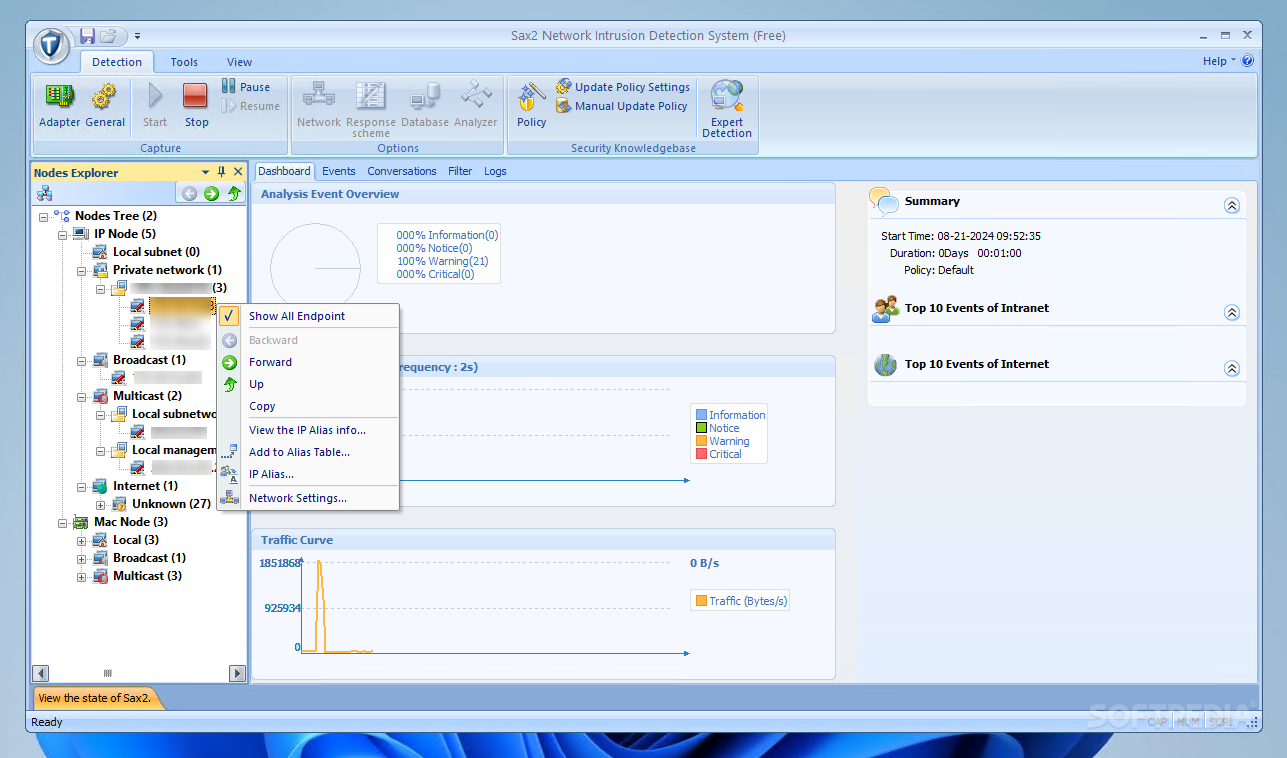1287x758 pixels.
Task: Click the Warning orange legend swatch
Action: coord(701,441)
